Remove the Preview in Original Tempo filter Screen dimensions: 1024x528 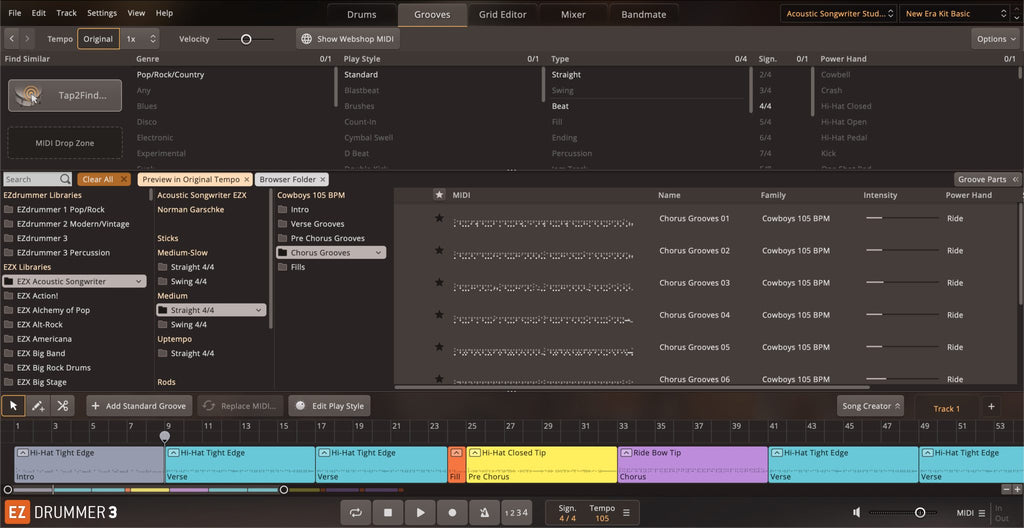[x=246, y=179]
